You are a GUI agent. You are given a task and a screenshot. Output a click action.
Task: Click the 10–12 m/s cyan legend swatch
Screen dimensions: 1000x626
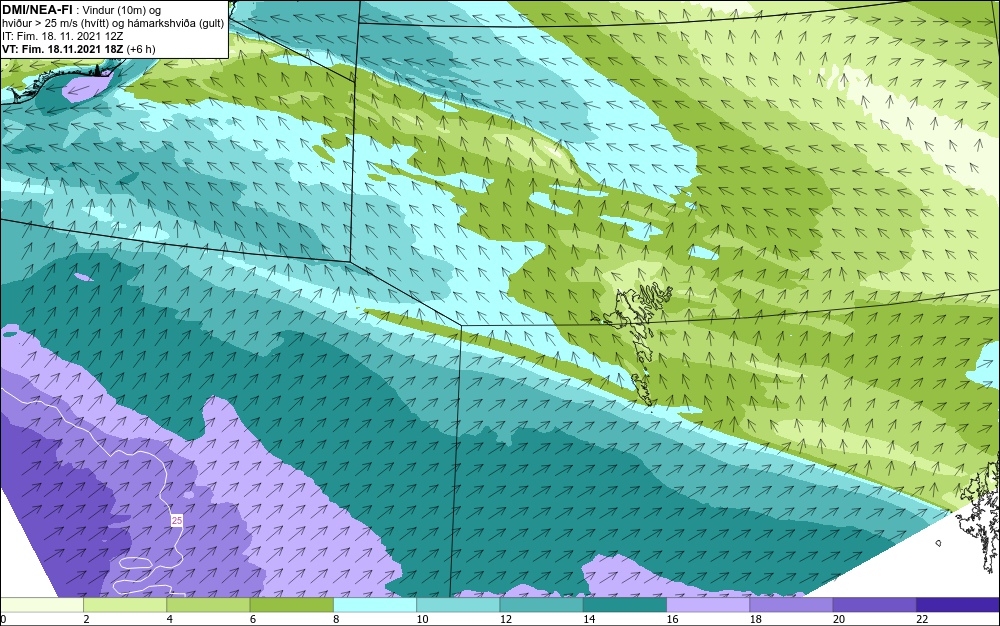point(458,605)
